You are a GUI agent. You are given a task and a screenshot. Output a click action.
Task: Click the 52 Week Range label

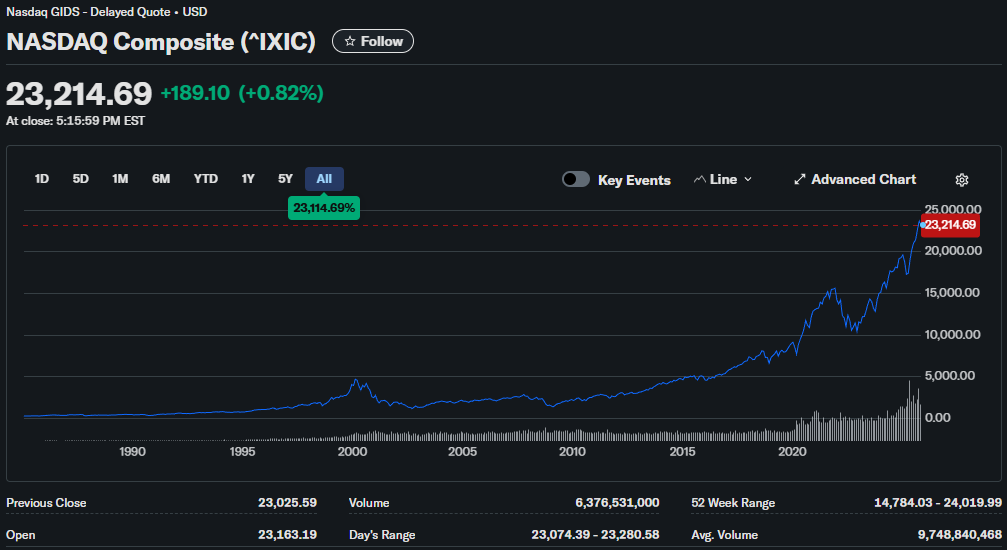coord(733,503)
